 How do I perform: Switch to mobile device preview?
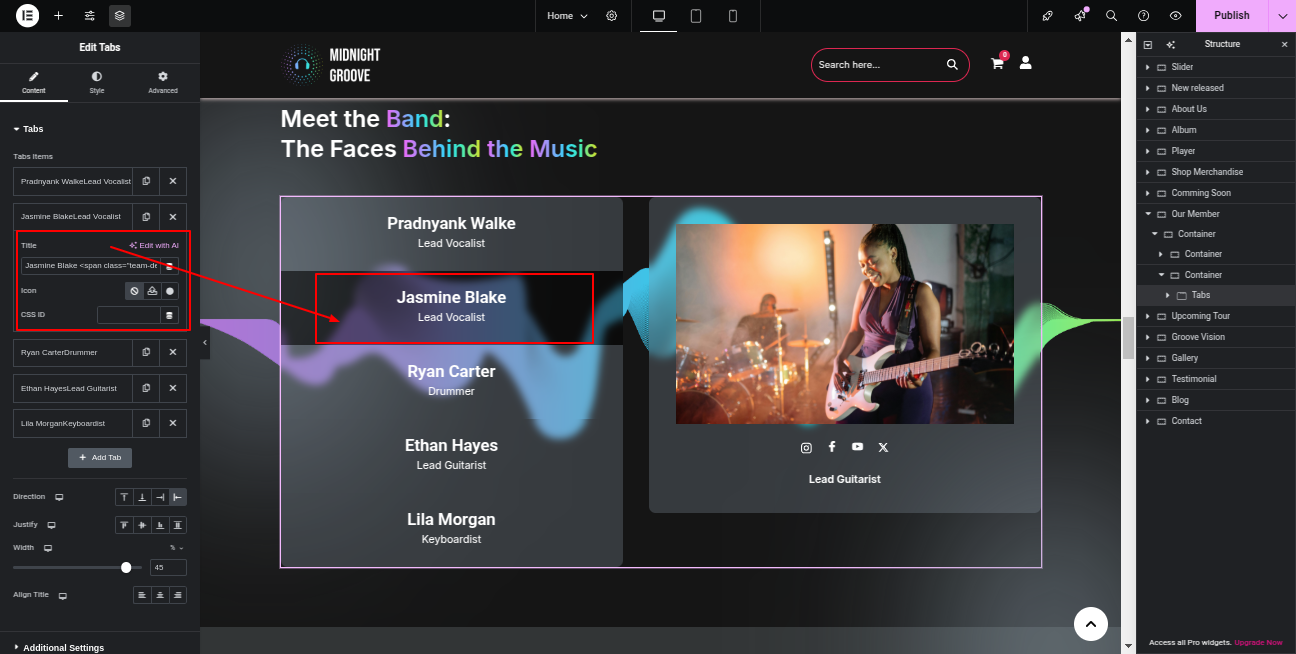733,16
